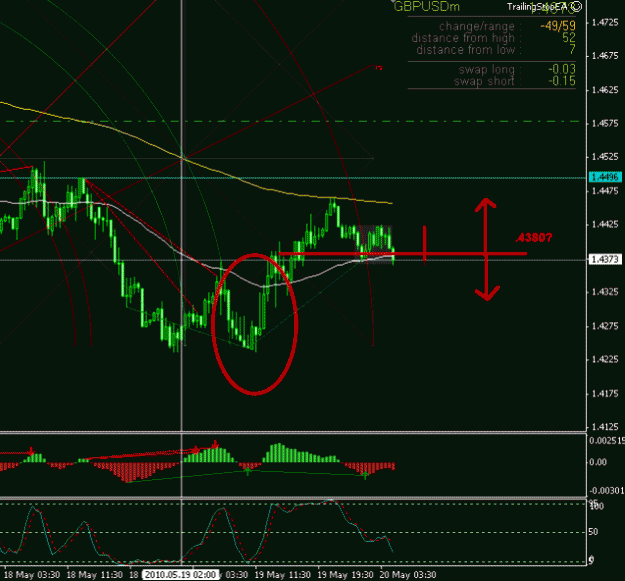Click the 1.4575 price scale label
This screenshot has width=625, height=581.
click(605, 124)
